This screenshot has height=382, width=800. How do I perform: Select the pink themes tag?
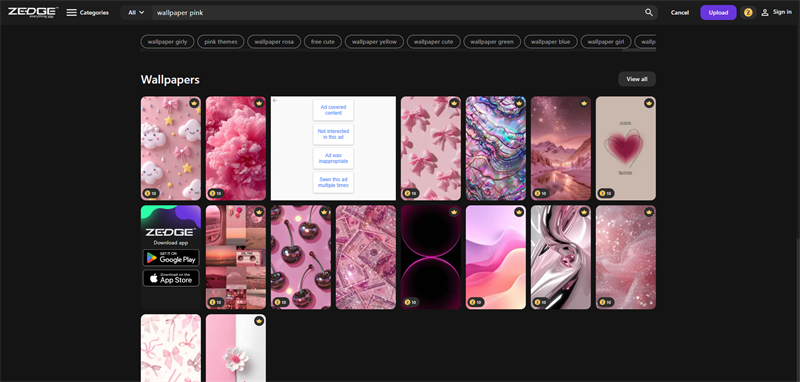pos(221,42)
